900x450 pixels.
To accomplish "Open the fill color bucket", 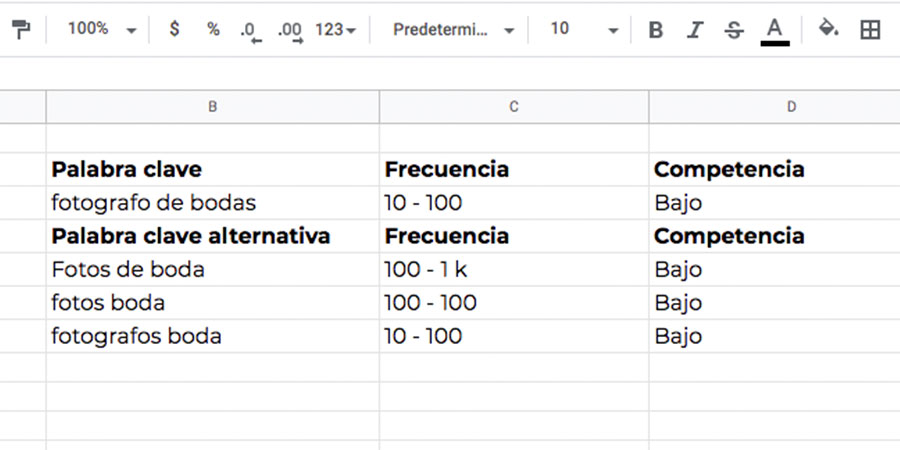I will (x=828, y=28).
